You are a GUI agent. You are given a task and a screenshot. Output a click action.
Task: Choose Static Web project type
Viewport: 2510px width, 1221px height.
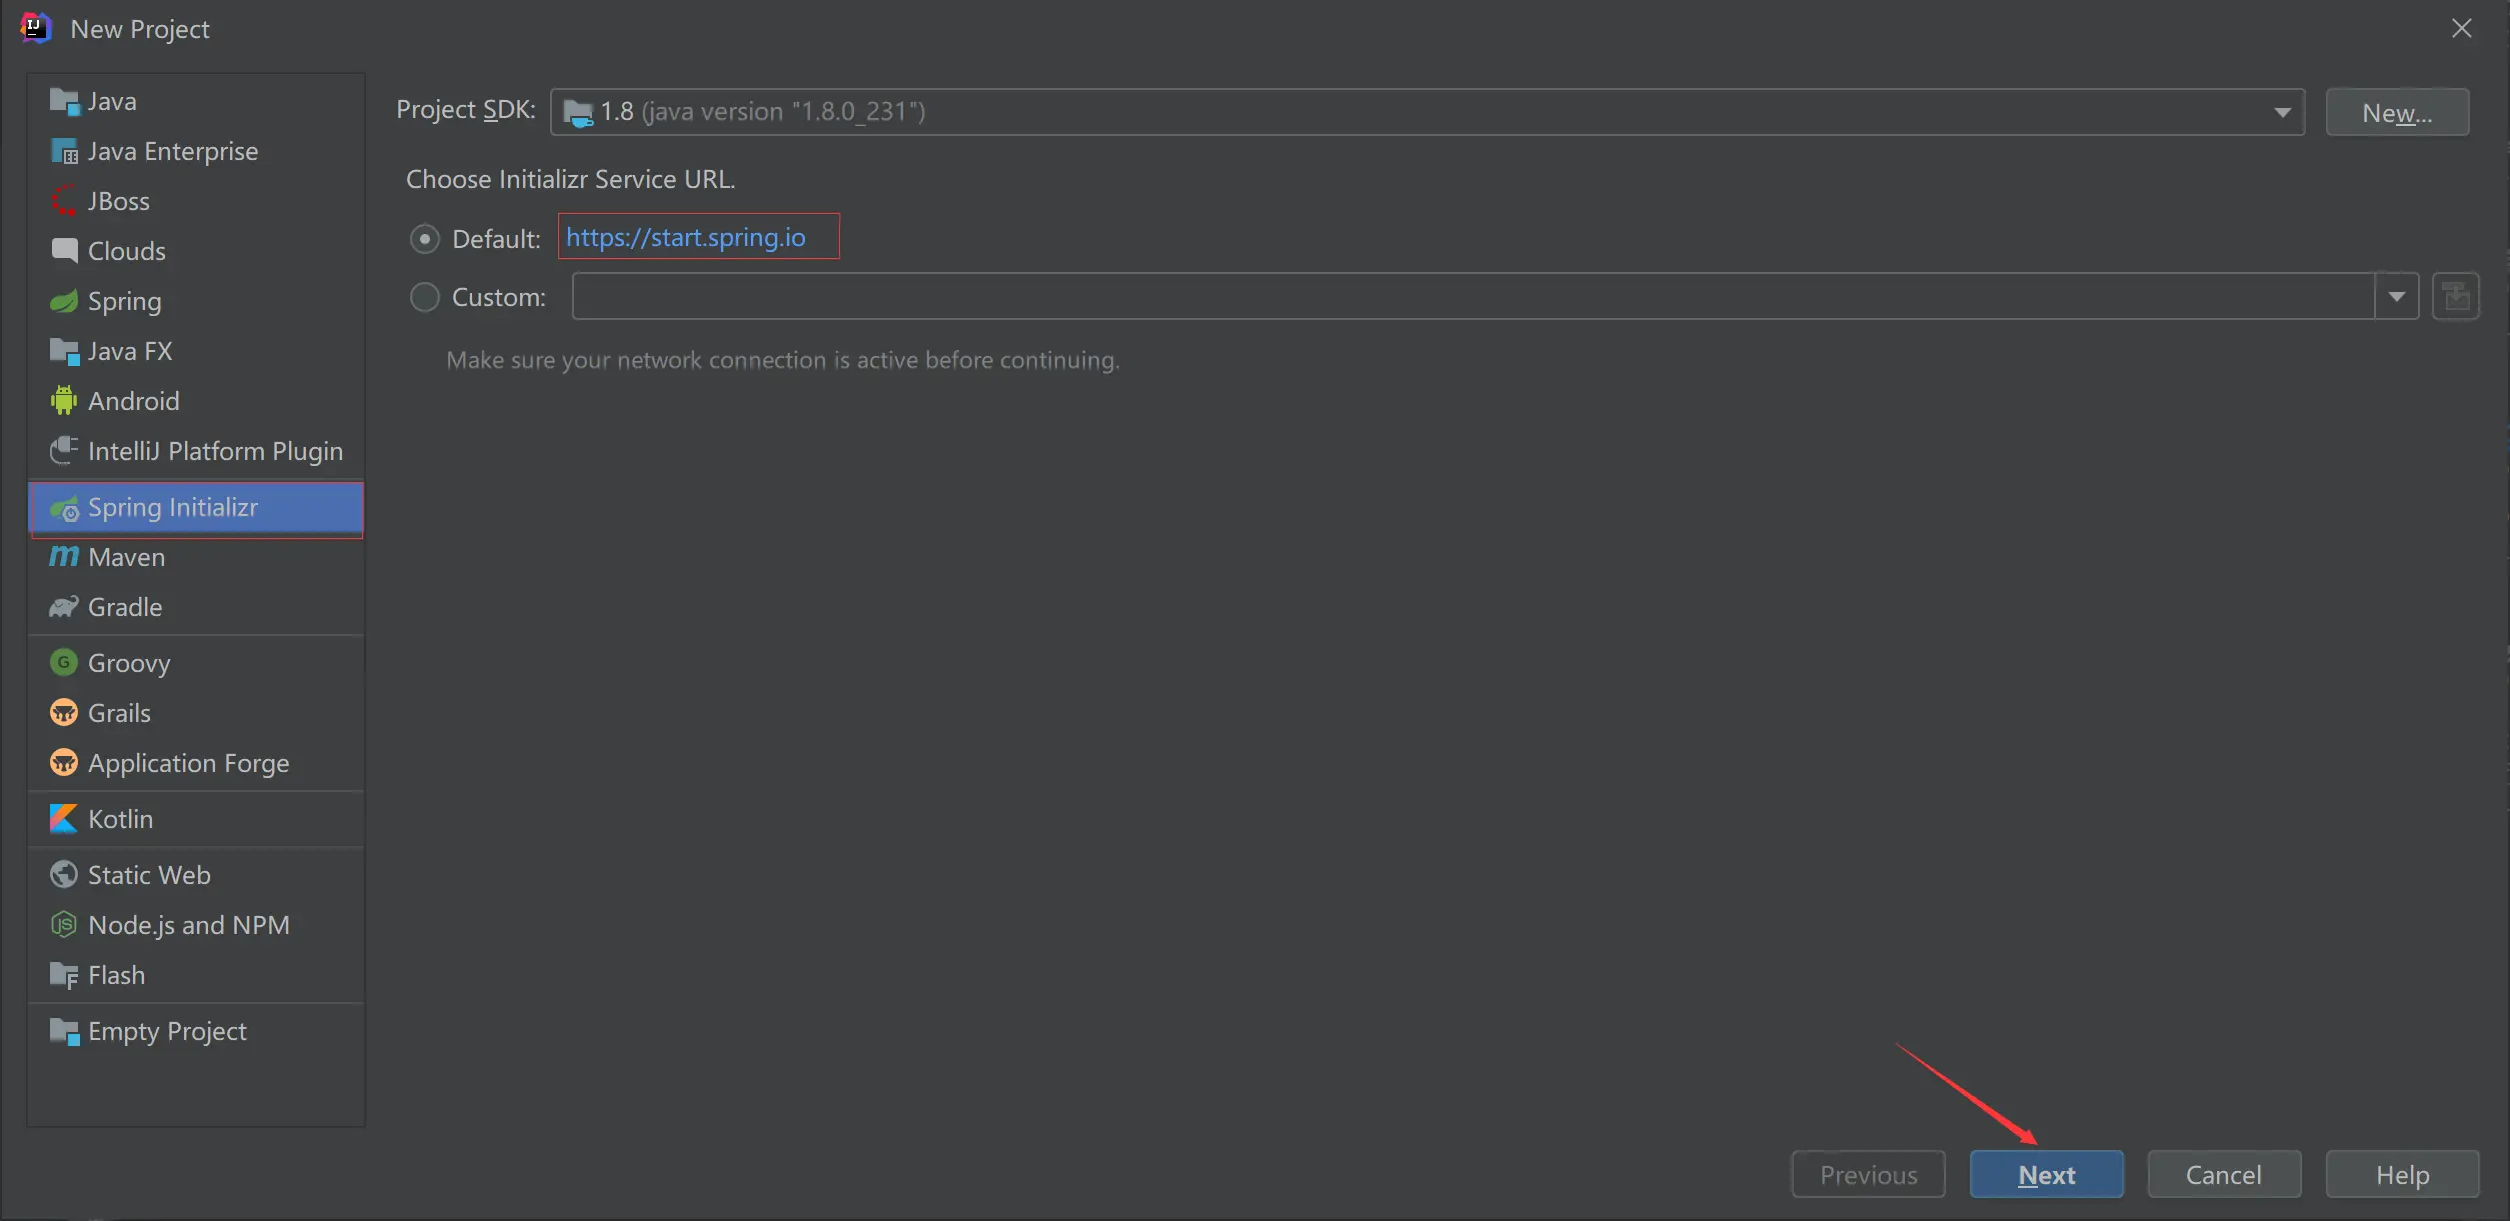pos(149,875)
